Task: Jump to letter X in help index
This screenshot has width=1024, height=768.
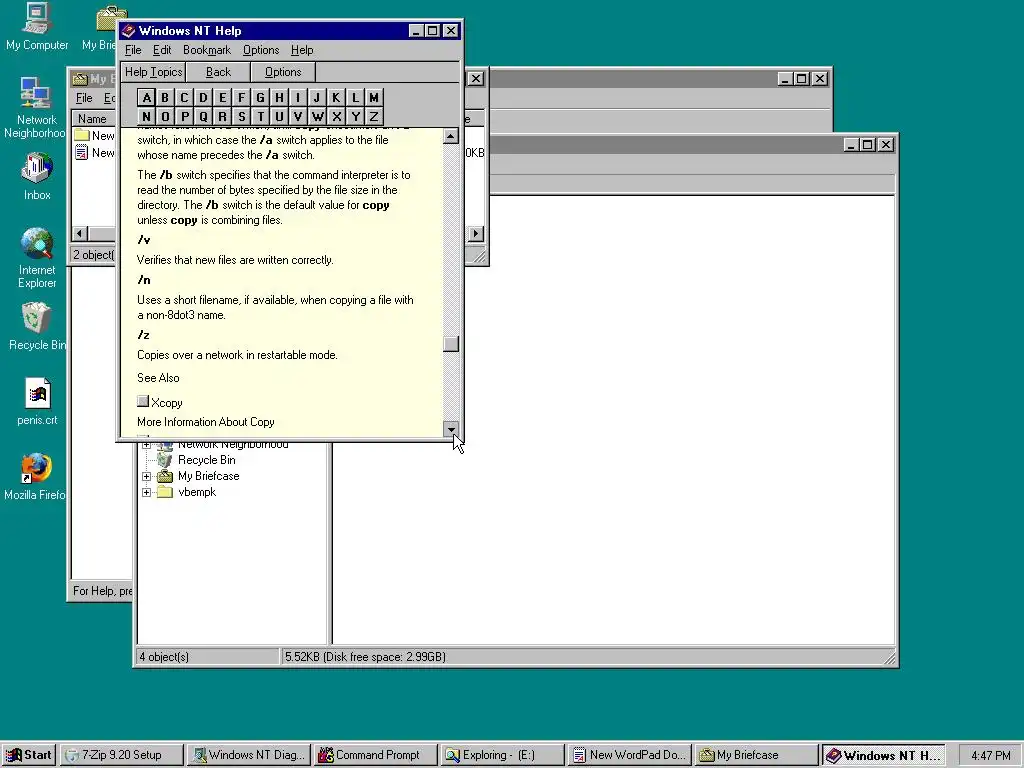Action: 336,116
